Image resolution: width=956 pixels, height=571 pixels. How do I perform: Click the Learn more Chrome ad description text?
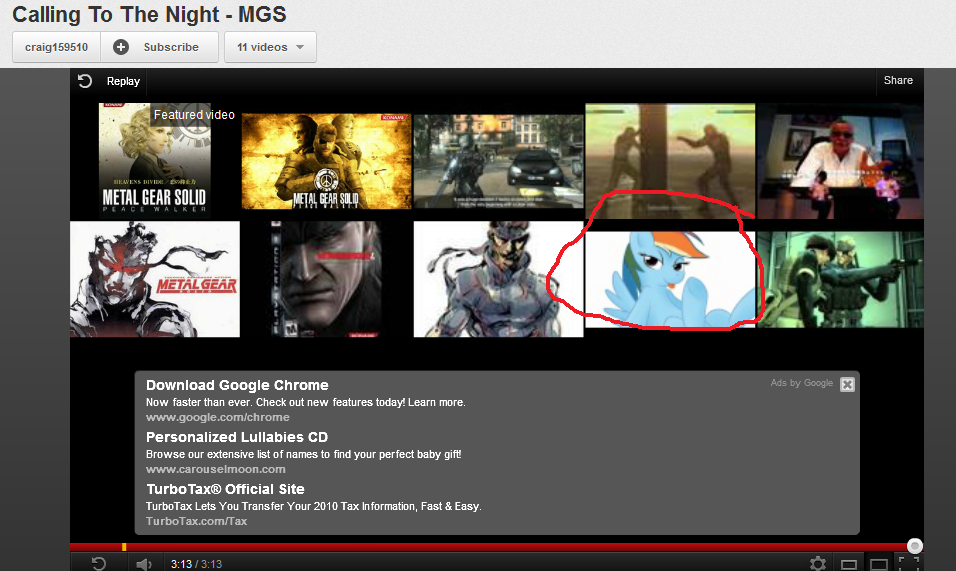(305, 402)
